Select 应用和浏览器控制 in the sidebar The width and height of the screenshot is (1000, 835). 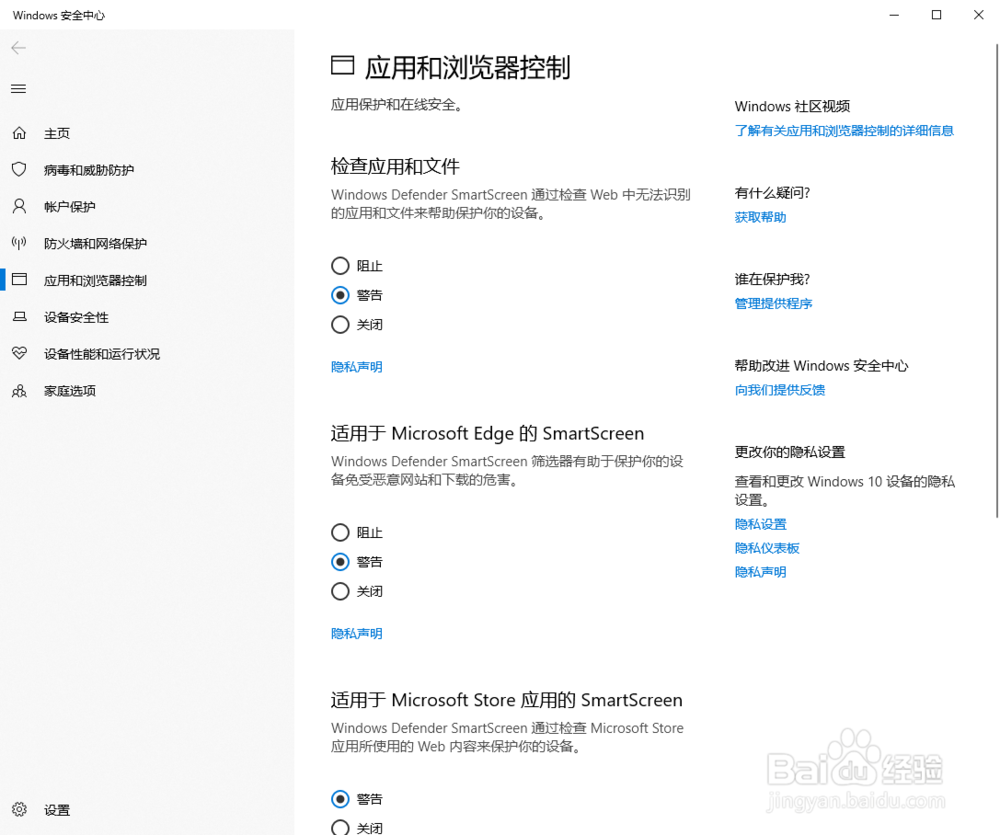[x=95, y=281]
